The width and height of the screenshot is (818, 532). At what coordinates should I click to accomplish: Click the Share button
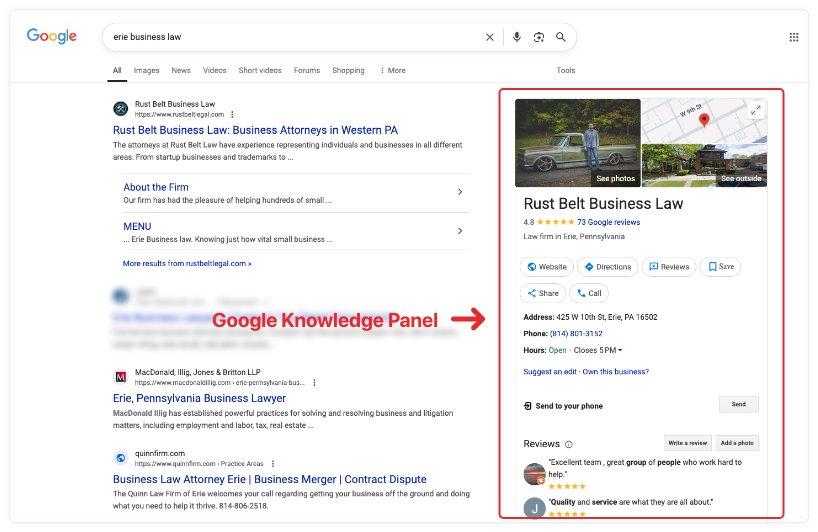(543, 293)
